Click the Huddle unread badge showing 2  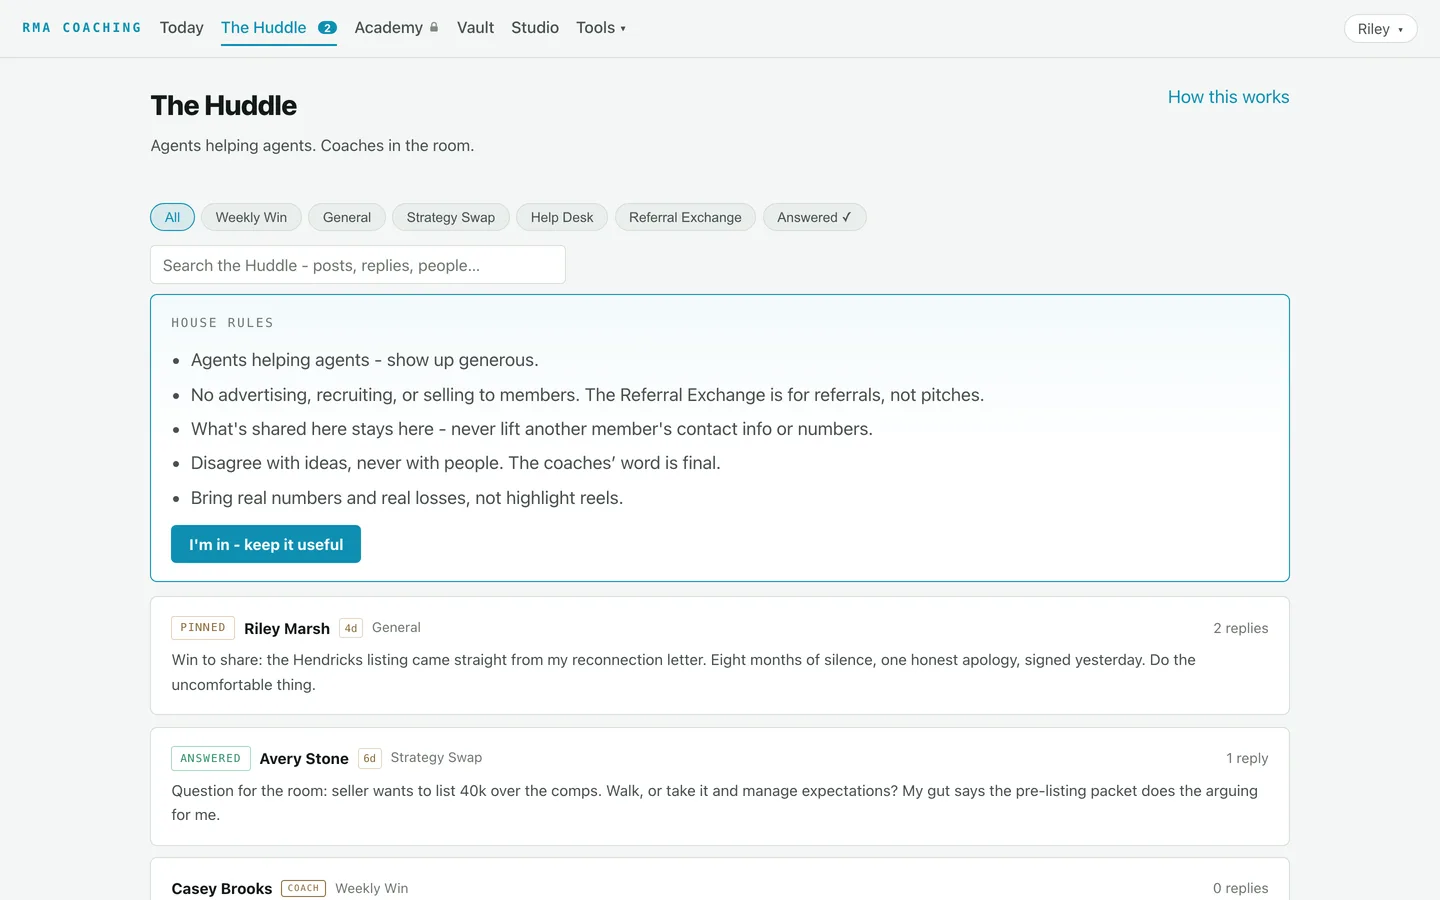pos(327,28)
